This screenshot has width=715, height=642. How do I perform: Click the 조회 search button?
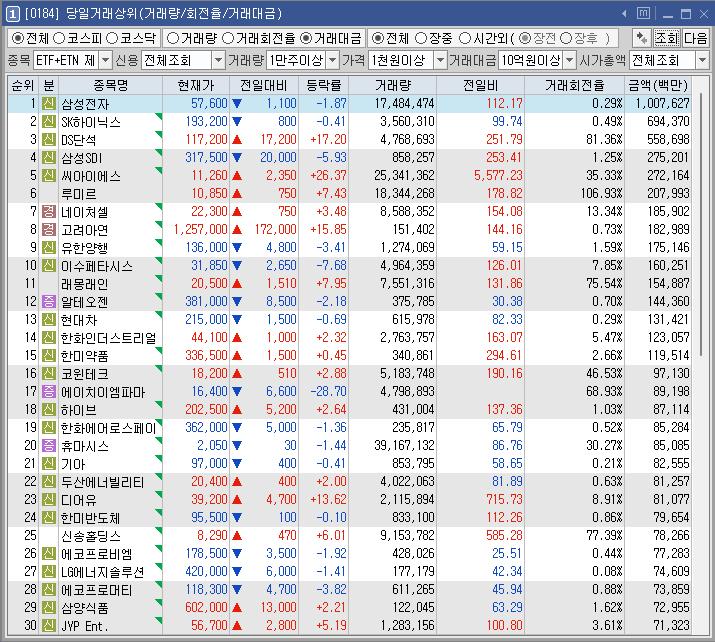[x=667, y=38]
